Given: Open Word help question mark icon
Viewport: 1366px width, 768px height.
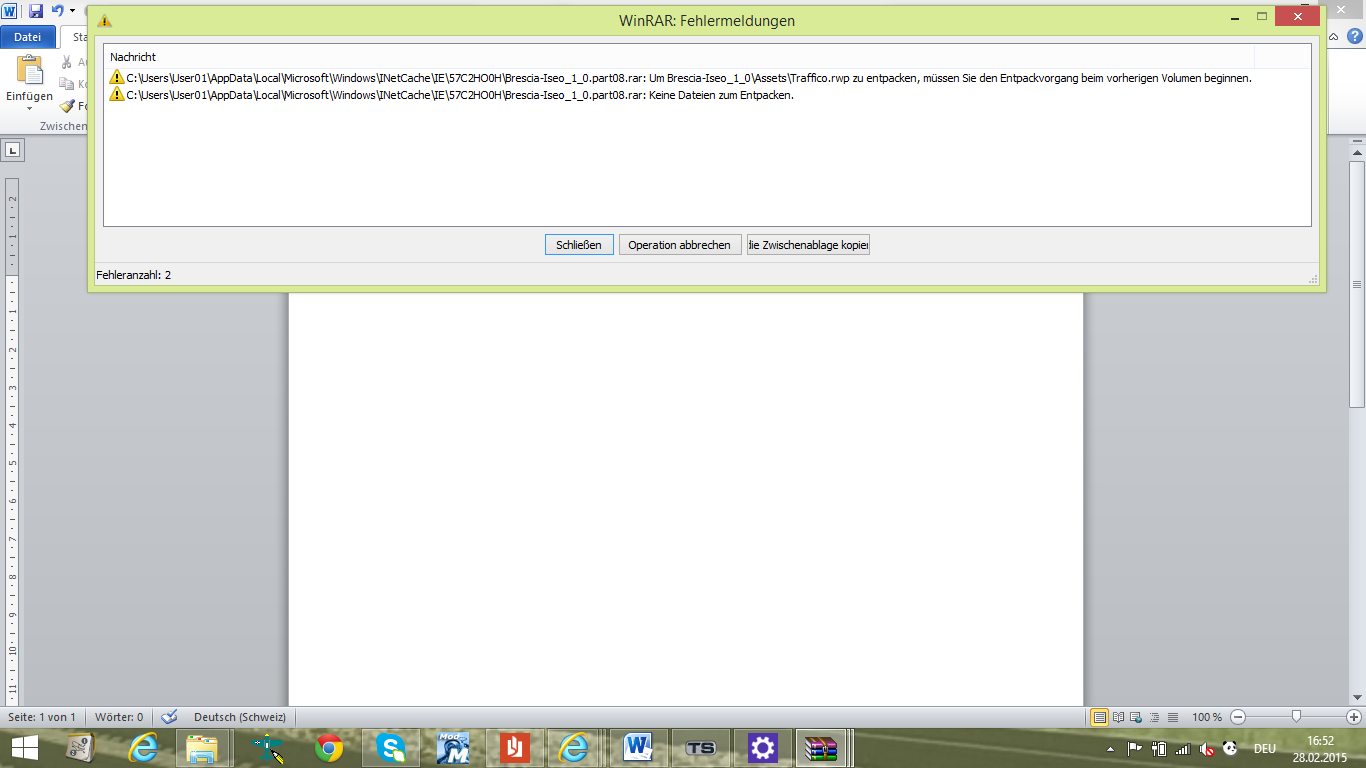Looking at the screenshot, I should (1355, 37).
